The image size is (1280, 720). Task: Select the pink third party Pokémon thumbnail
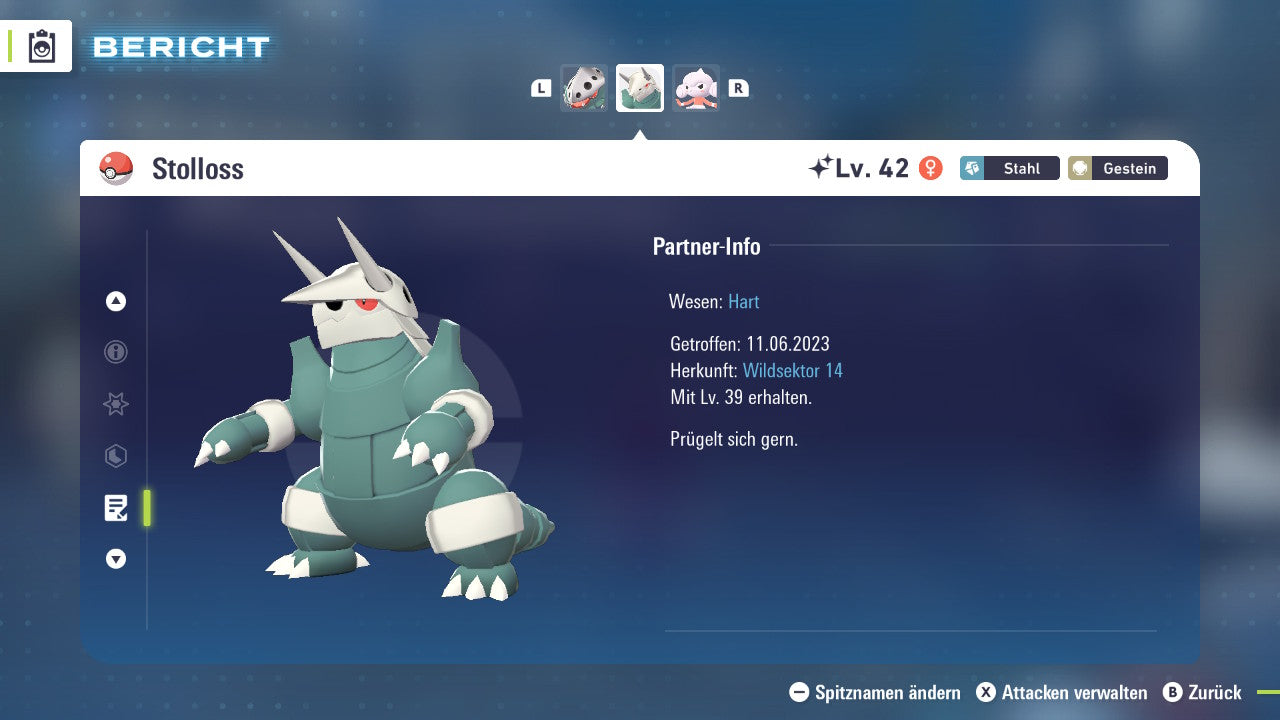tap(696, 88)
